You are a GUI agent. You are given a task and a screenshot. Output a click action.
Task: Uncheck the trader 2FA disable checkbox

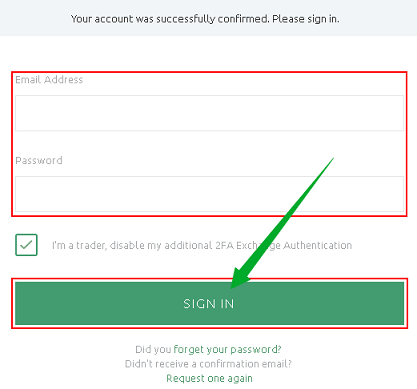(x=26, y=245)
